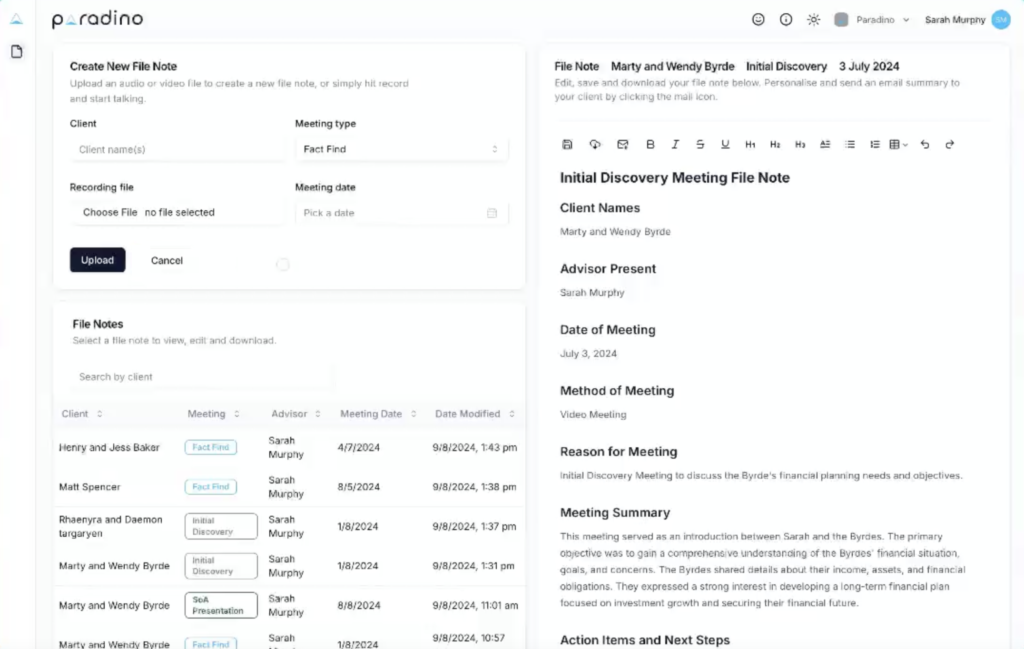The image size is (1024, 649).
Task: Apply strikethrough formatting in editor toolbar
Action: tap(700, 144)
